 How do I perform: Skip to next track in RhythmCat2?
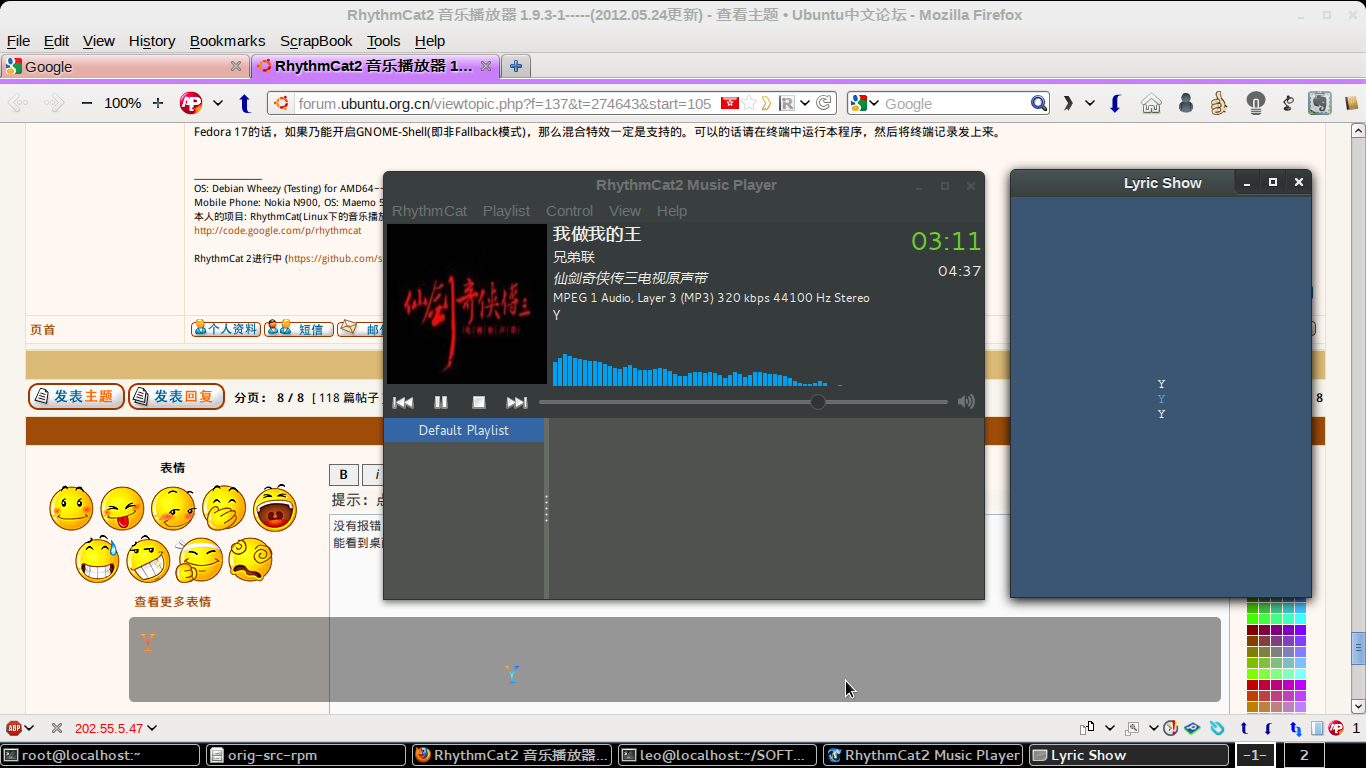pyautogui.click(x=517, y=402)
